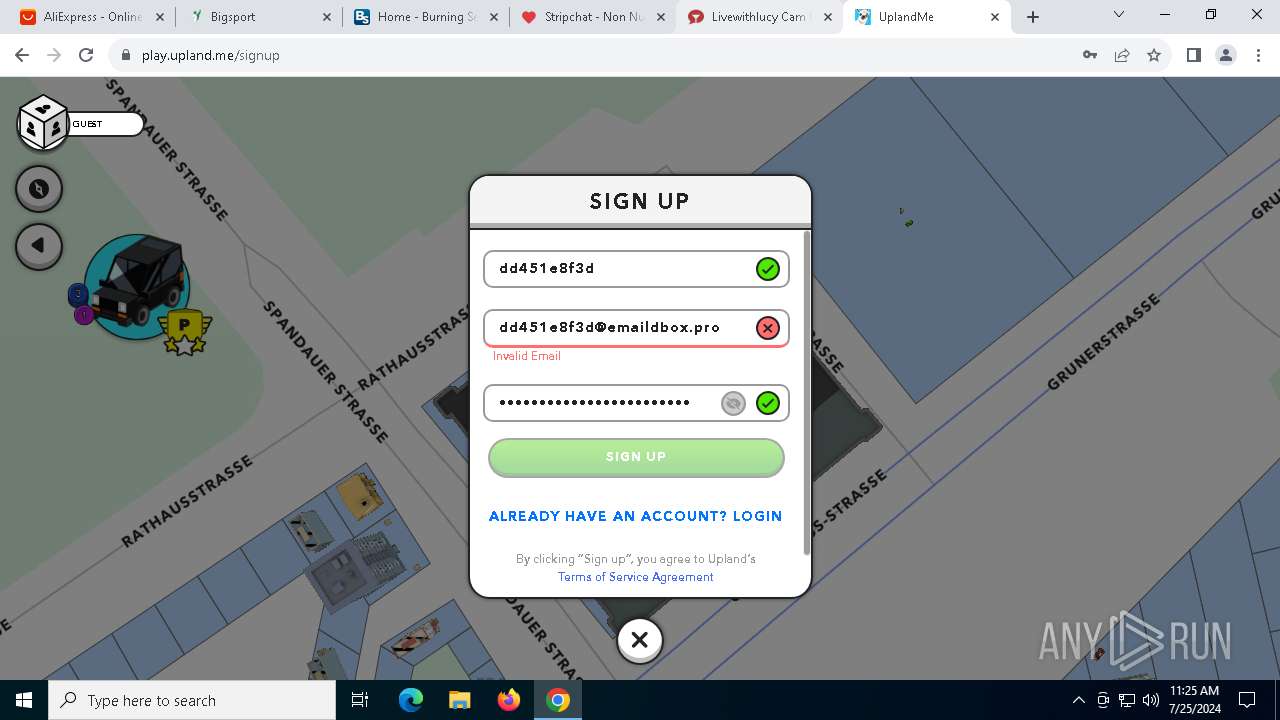Click the blue number 3 badge

[78, 294]
